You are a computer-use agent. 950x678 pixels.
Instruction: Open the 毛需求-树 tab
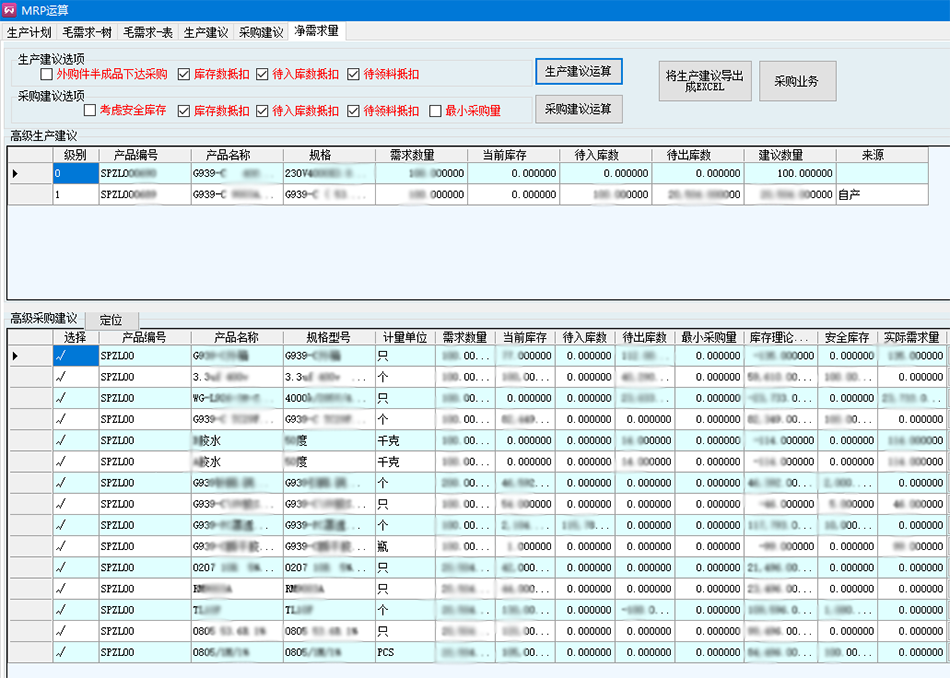coord(88,32)
